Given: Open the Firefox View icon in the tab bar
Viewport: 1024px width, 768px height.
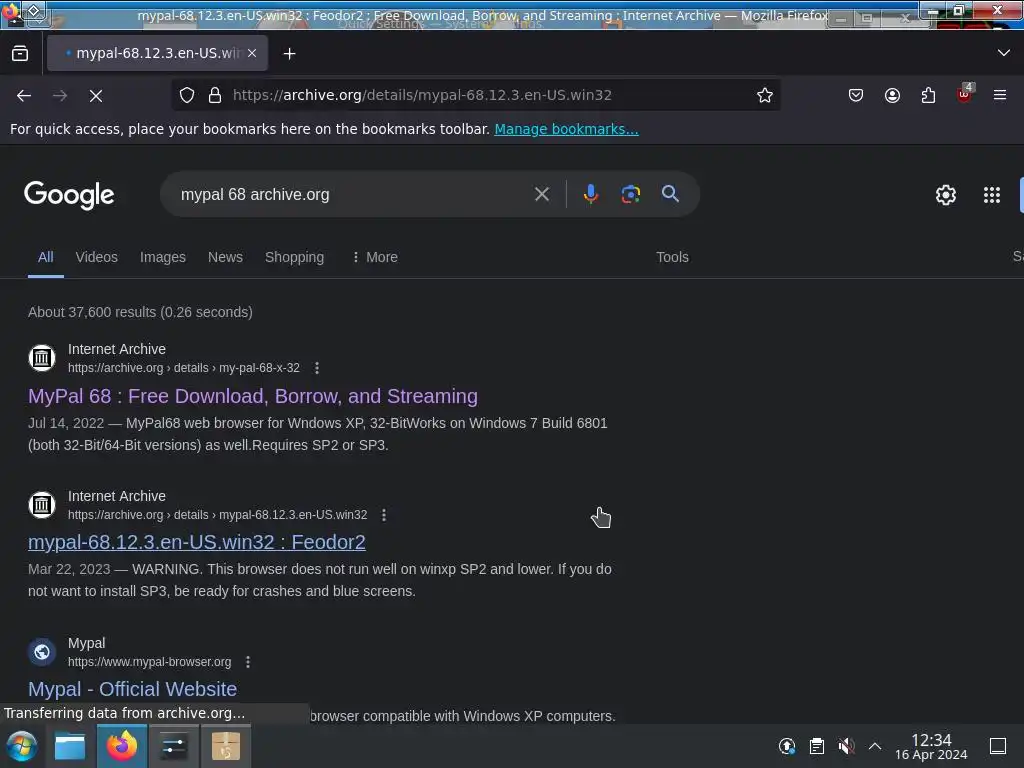Looking at the screenshot, I should [x=20, y=54].
